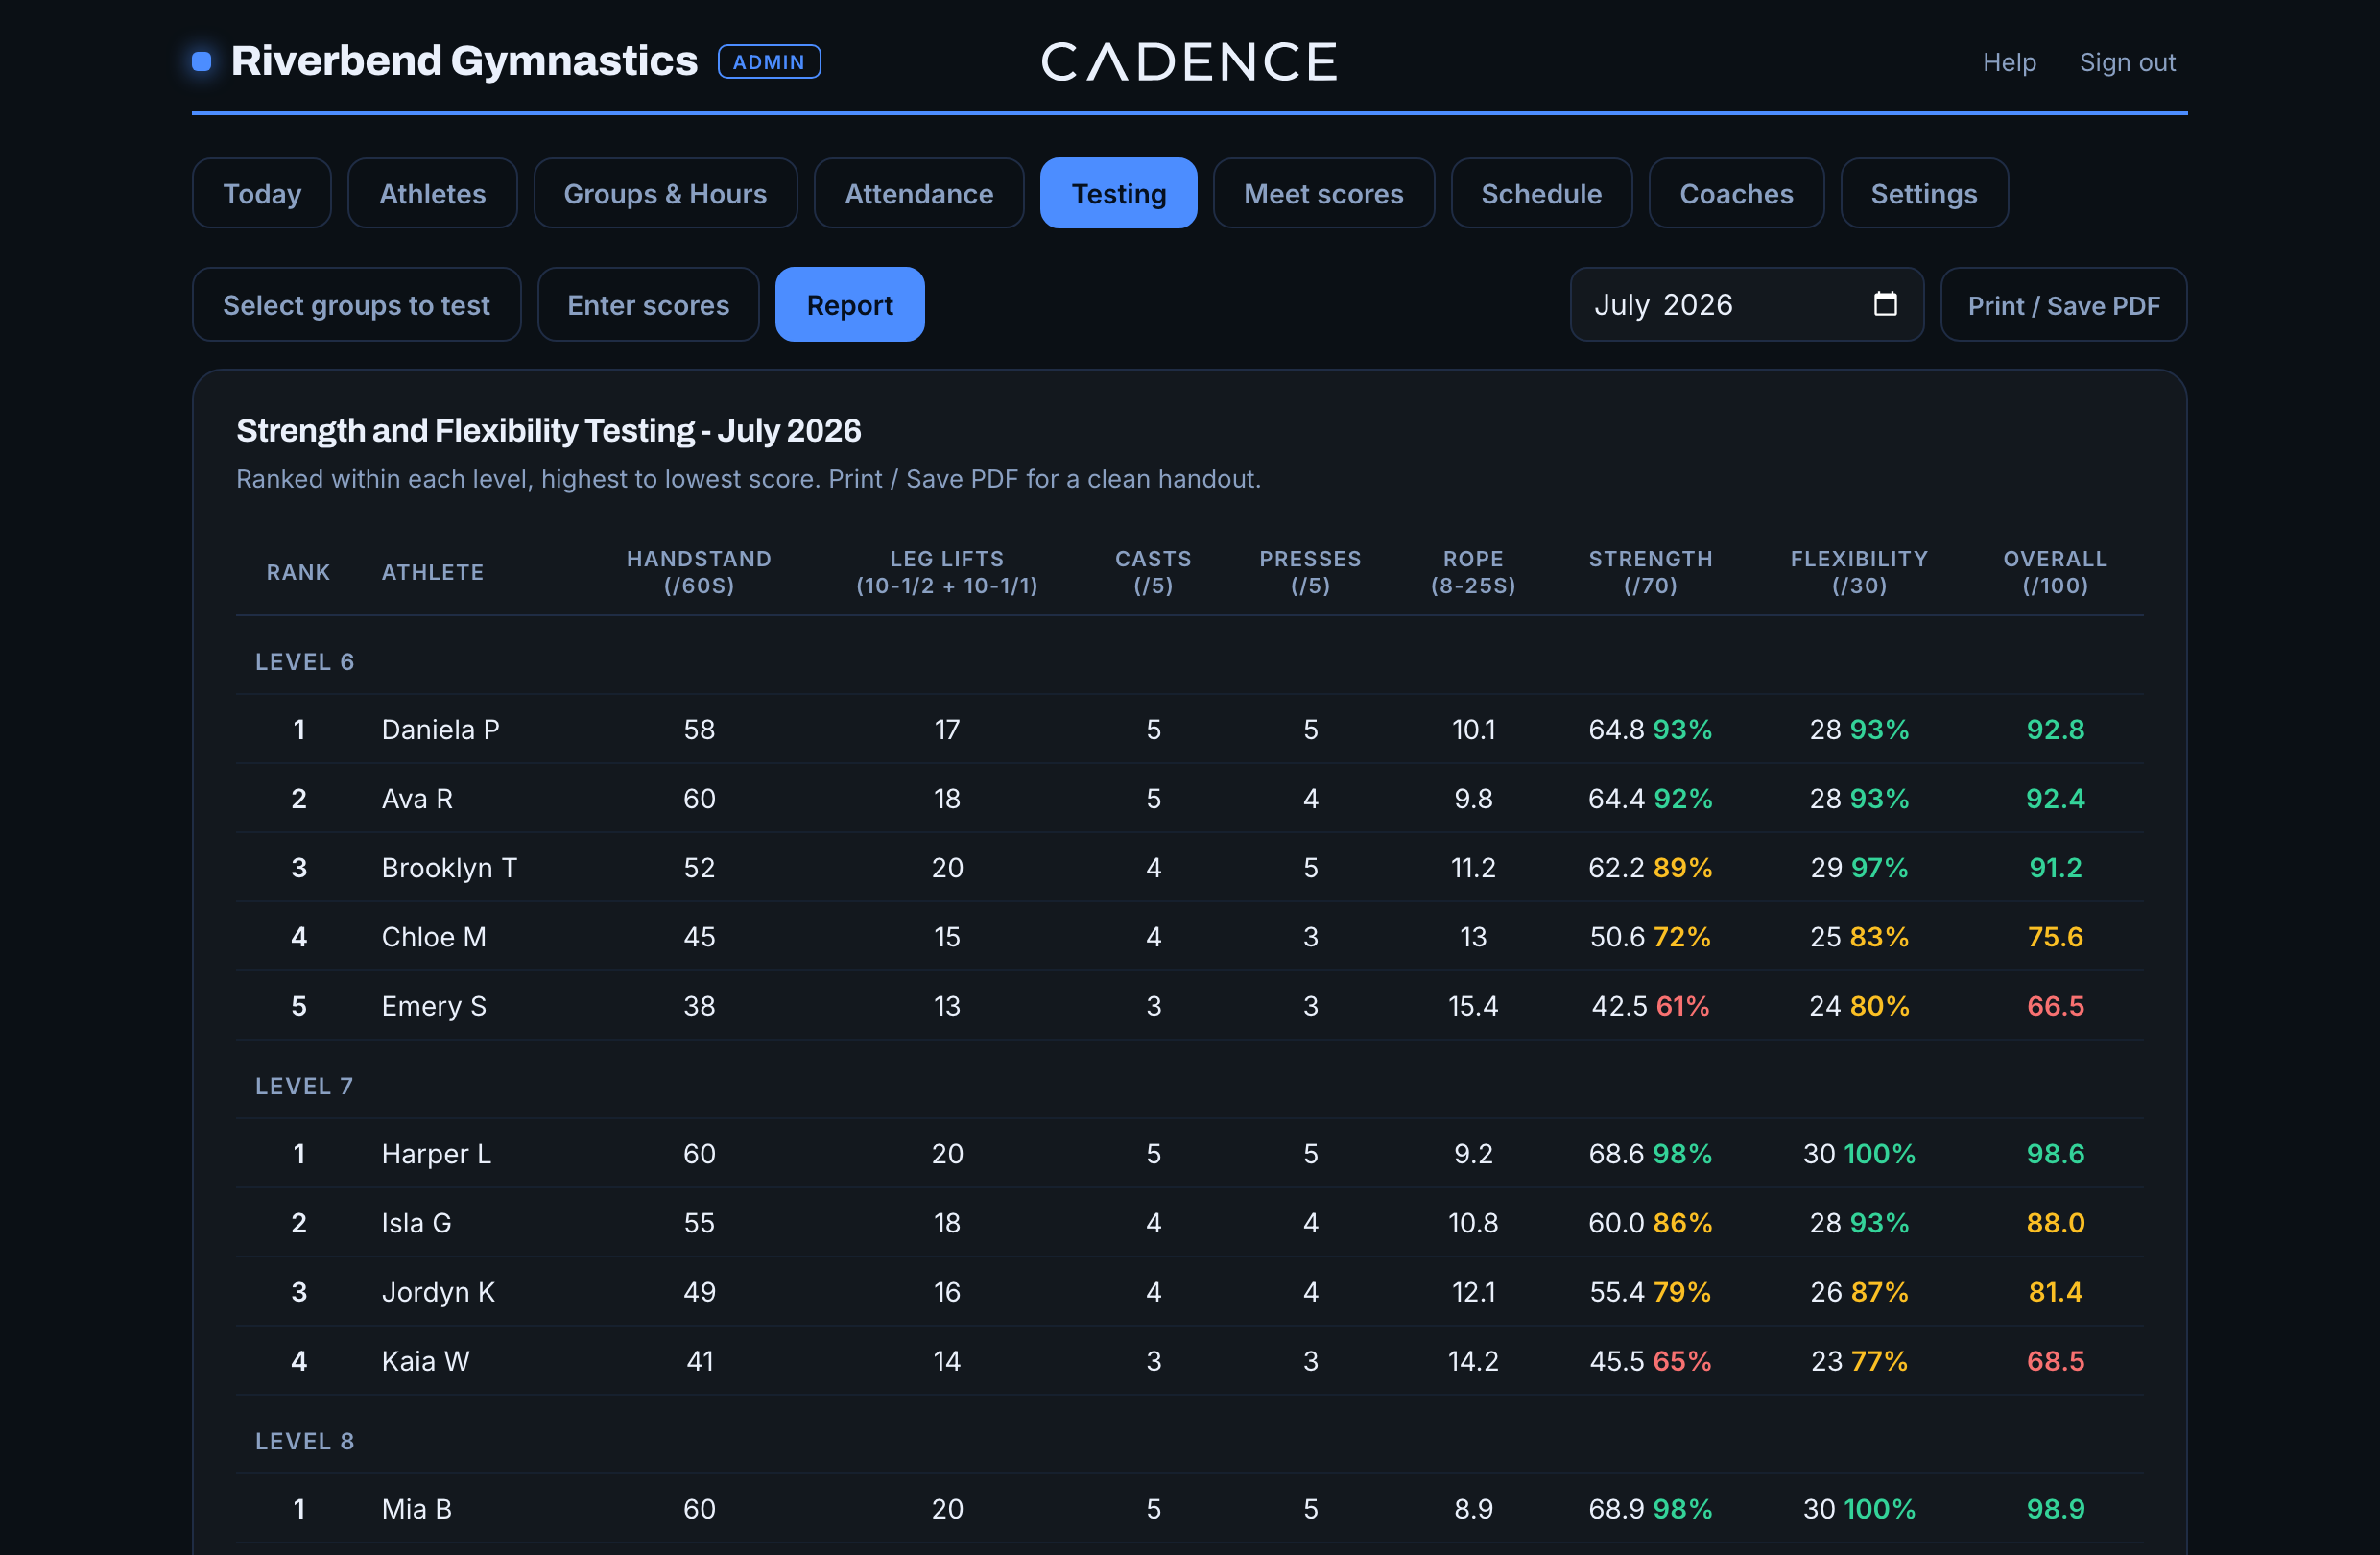Select the Testing tab
Image resolution: width=2380 pixels, height=1555 pixels.
1118,193
